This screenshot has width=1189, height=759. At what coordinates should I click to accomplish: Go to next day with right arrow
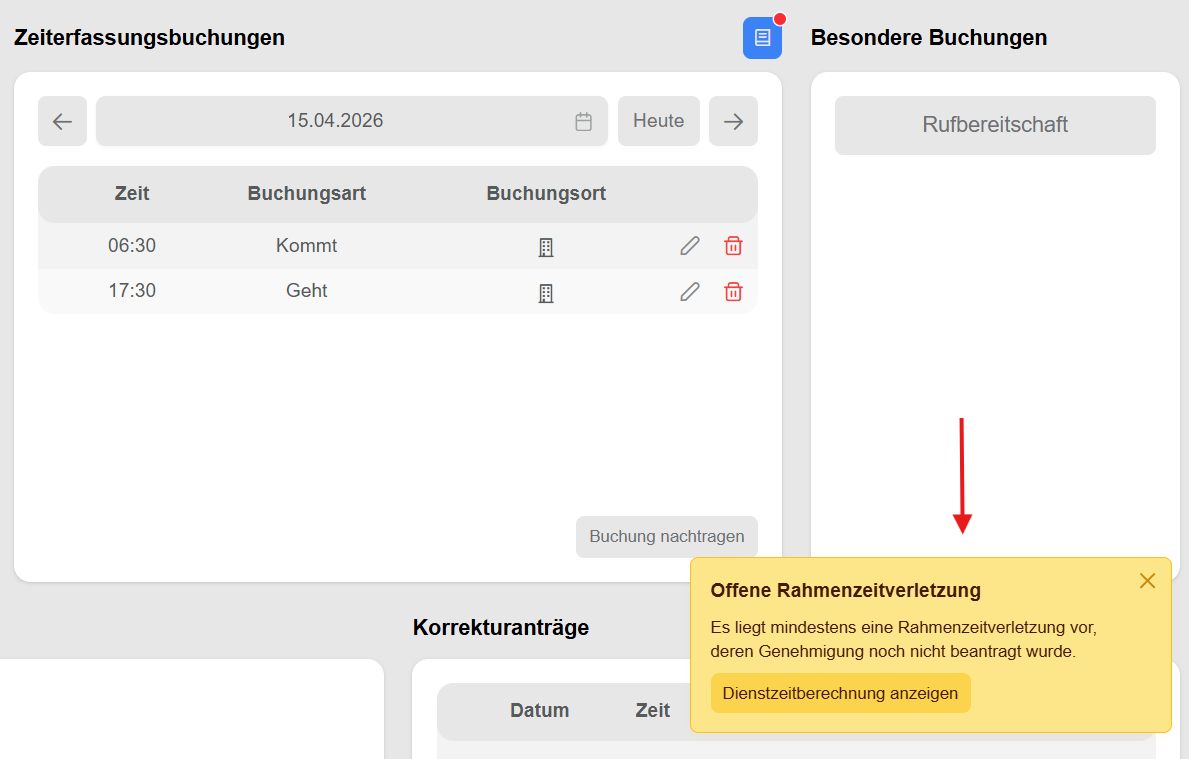pos(733,121)
